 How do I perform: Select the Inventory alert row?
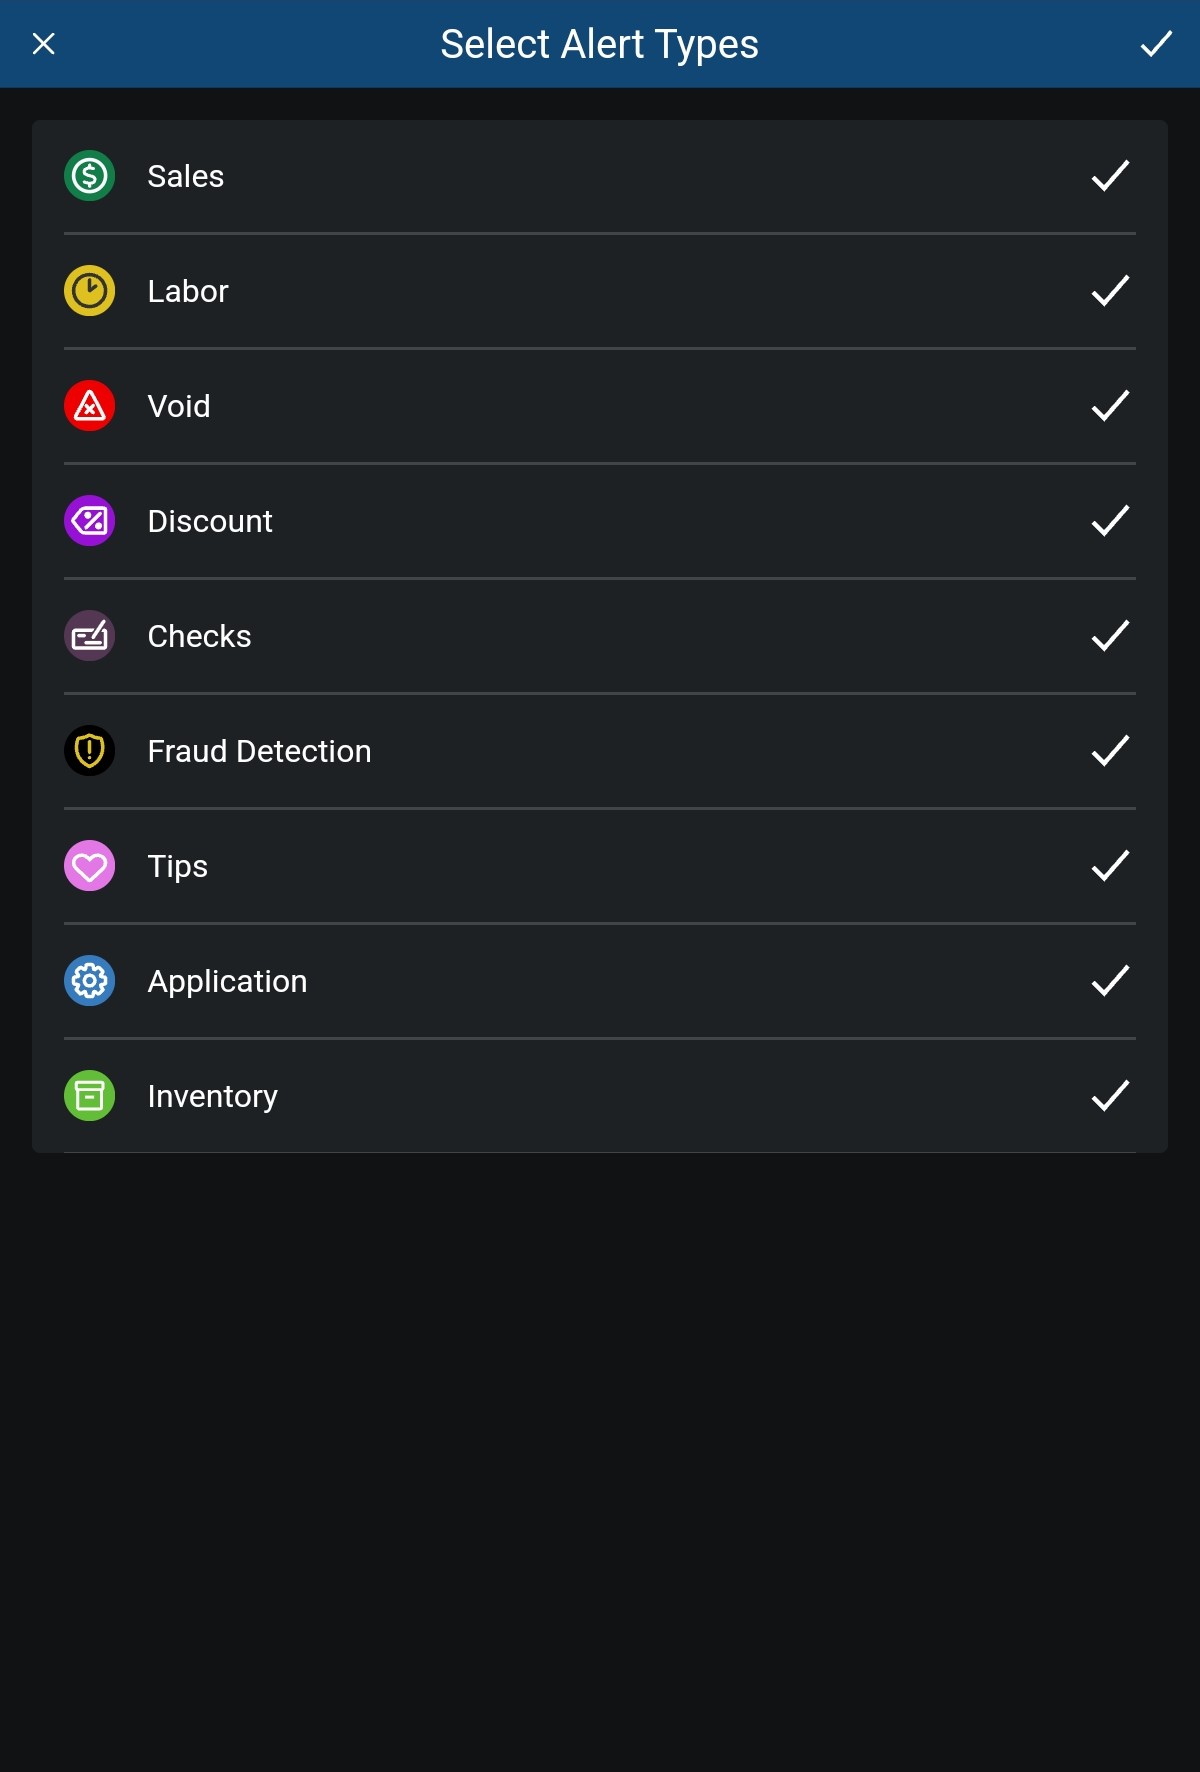(600, 1096)
